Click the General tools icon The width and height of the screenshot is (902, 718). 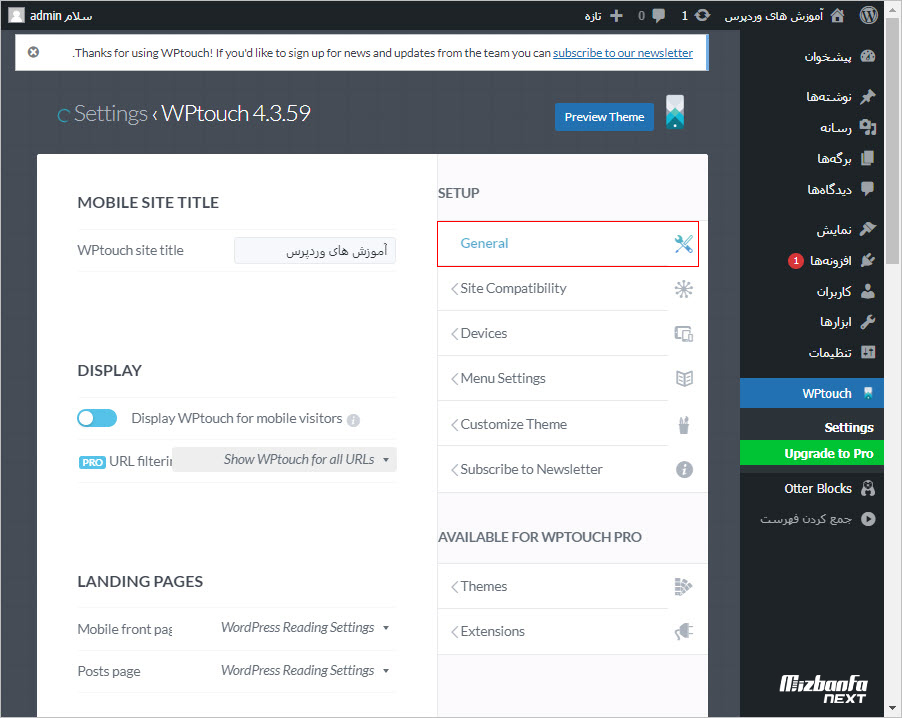point(683,244)
